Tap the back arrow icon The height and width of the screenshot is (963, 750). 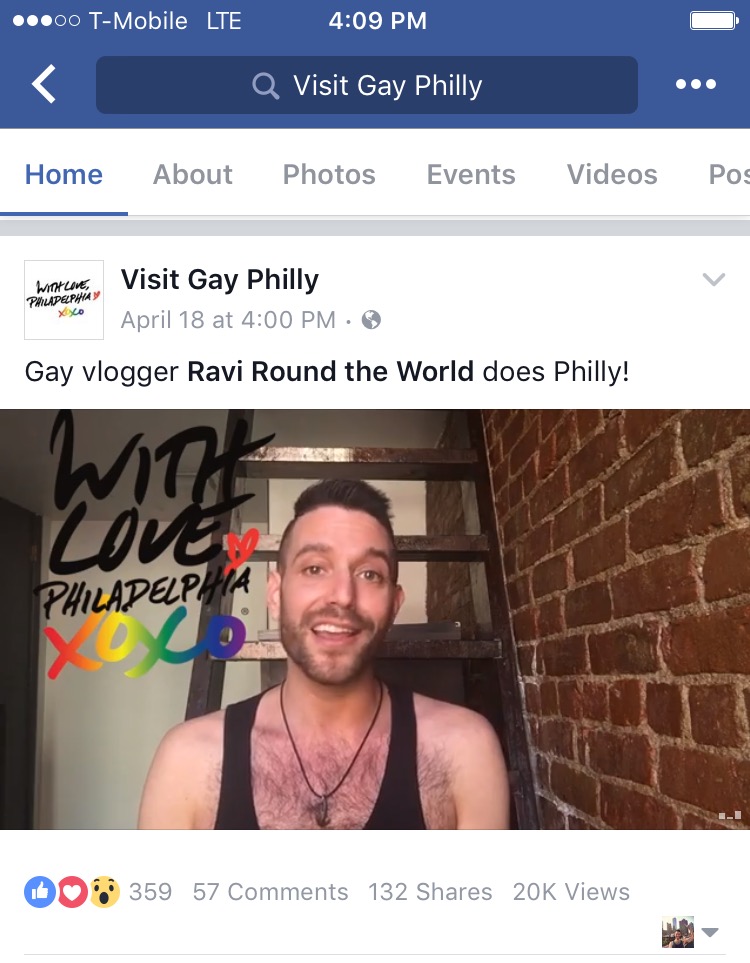44,84
